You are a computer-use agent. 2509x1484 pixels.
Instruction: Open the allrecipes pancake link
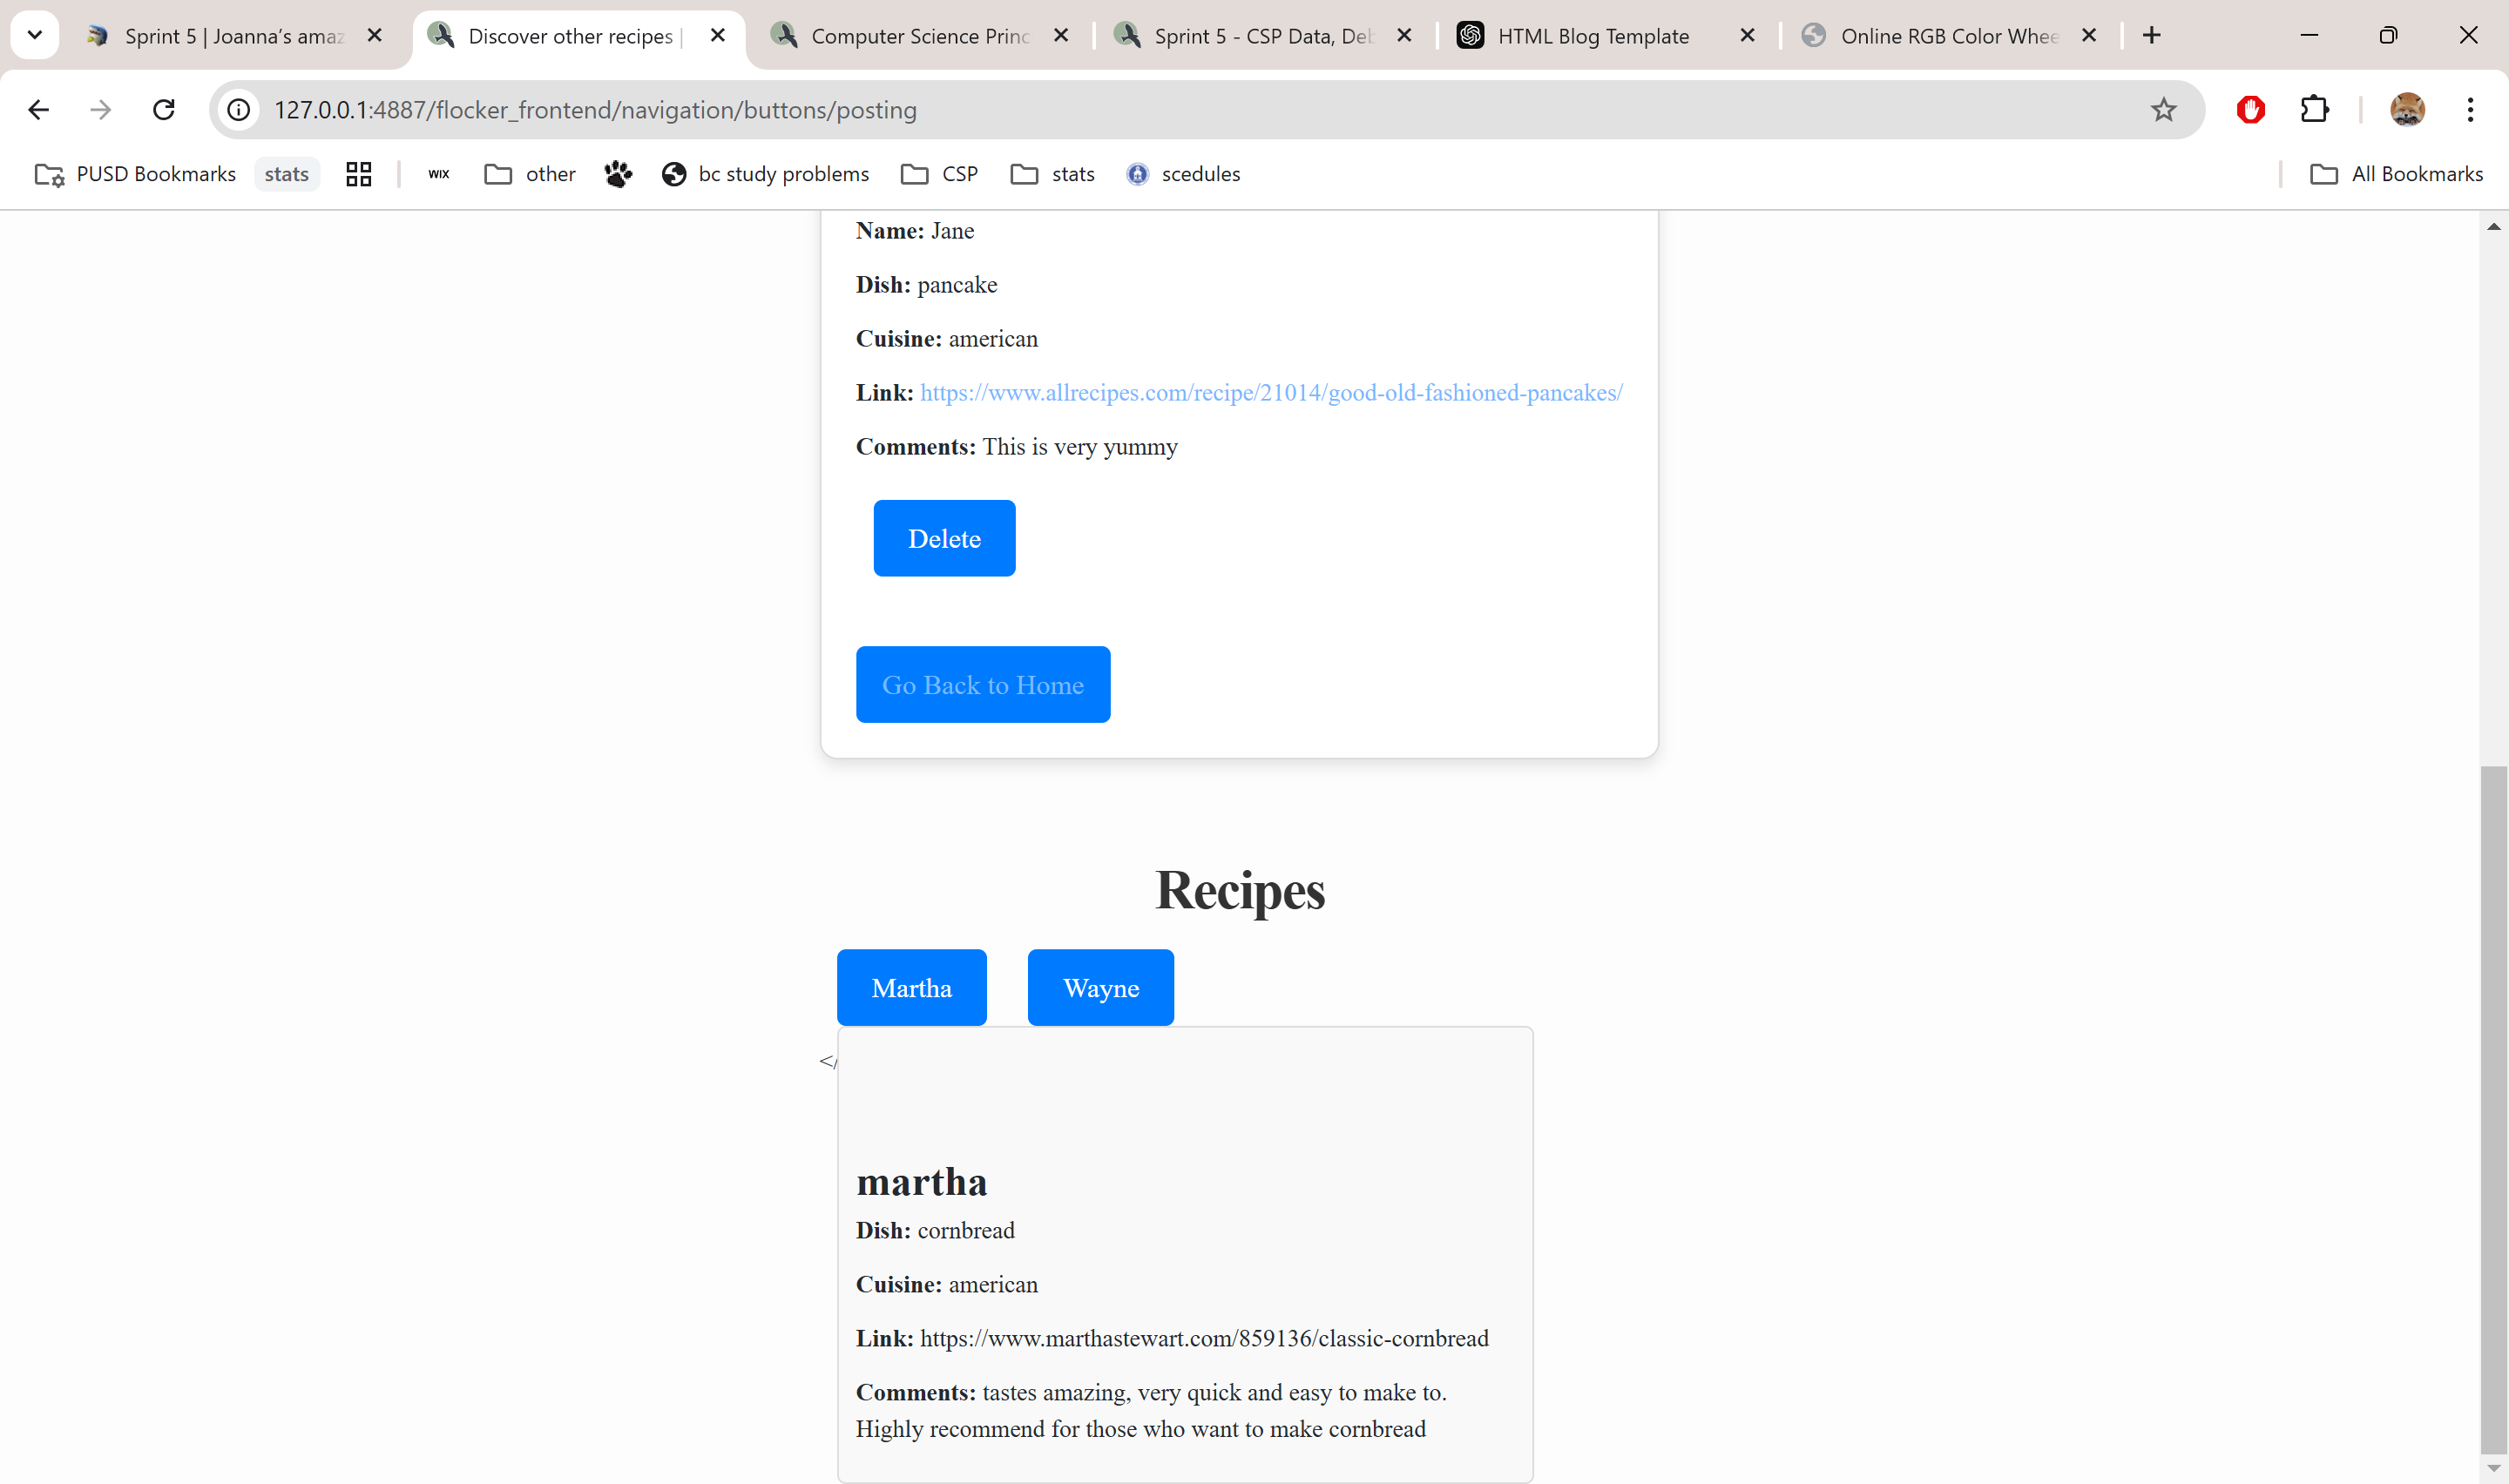click(x=1270, y=390)
